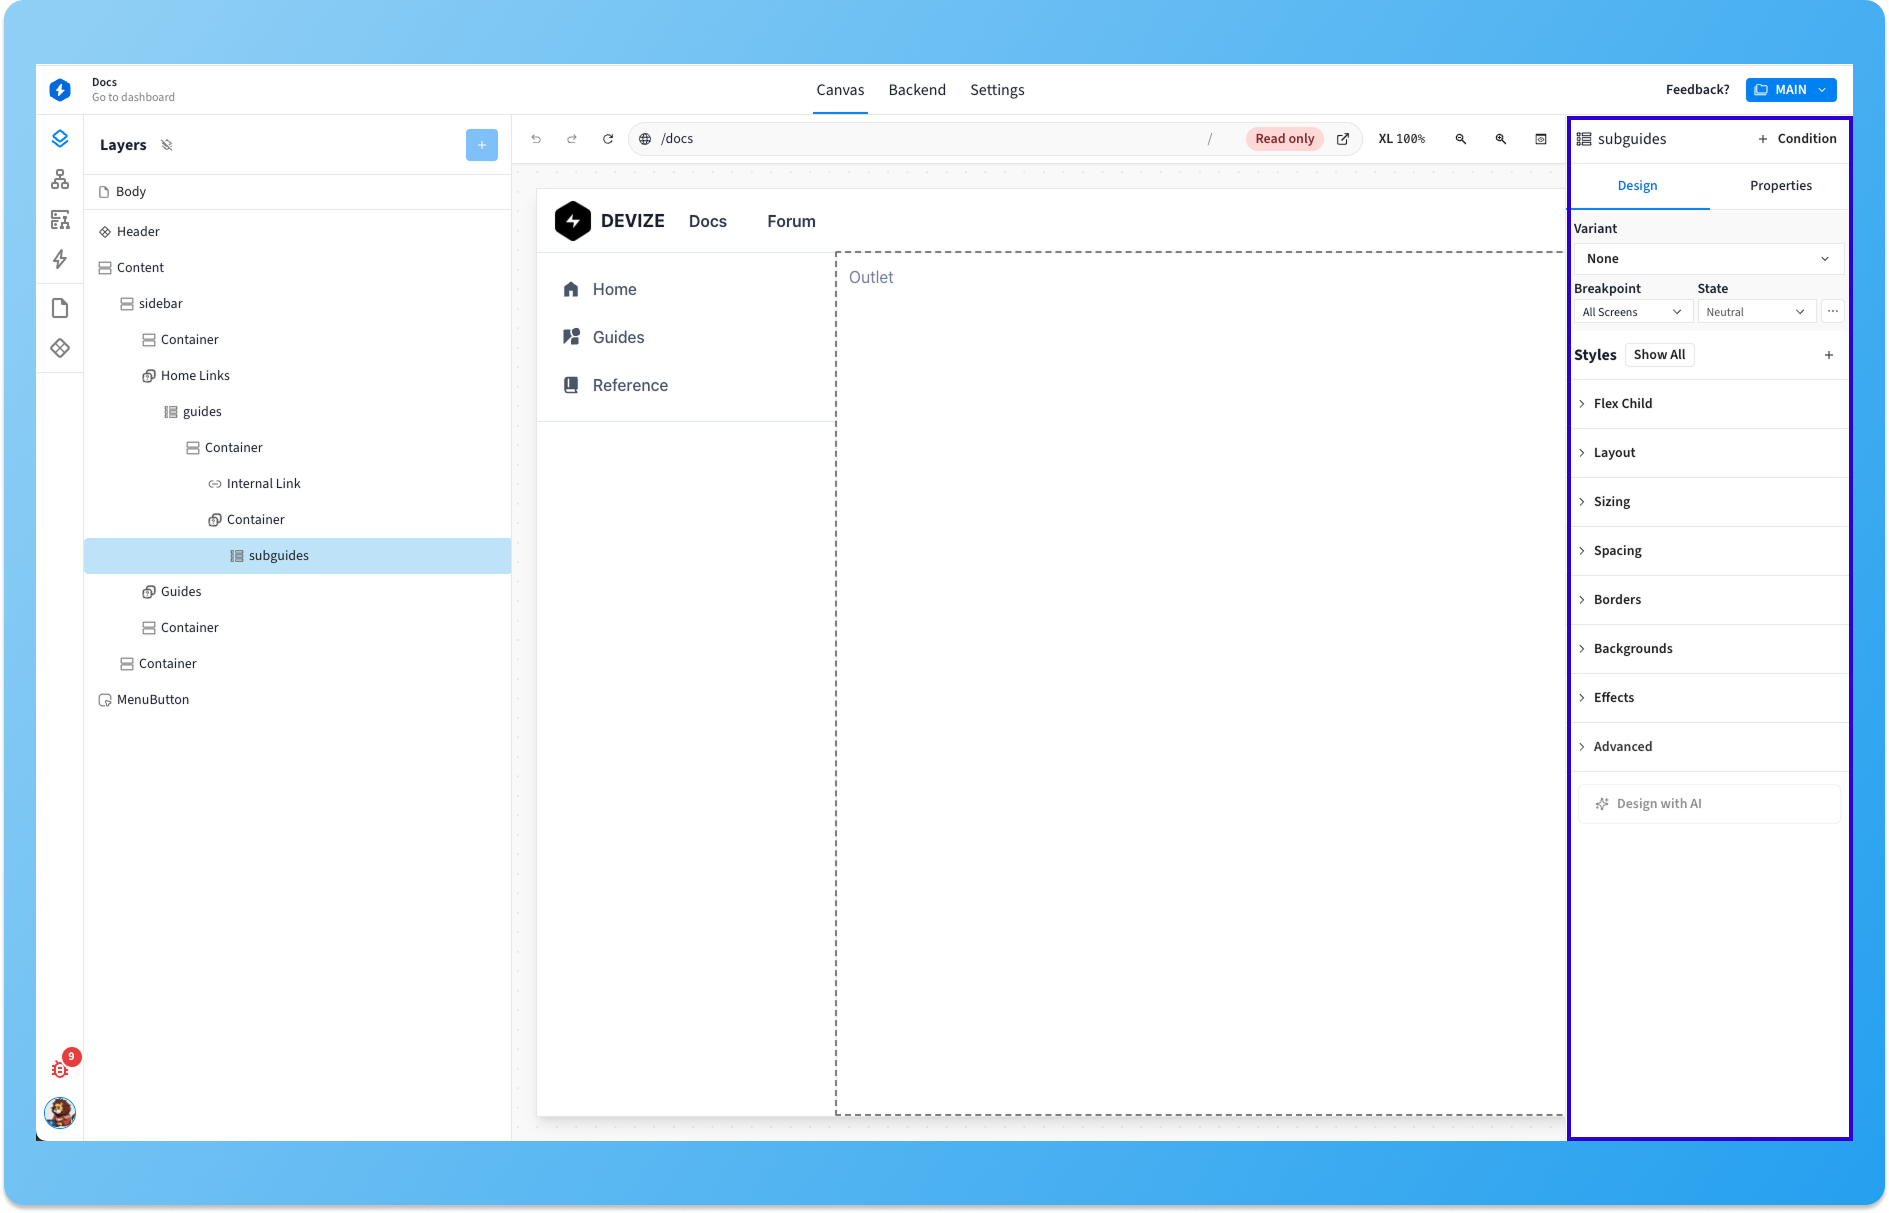Refresh the canvas with reload icon

point(608,139)
